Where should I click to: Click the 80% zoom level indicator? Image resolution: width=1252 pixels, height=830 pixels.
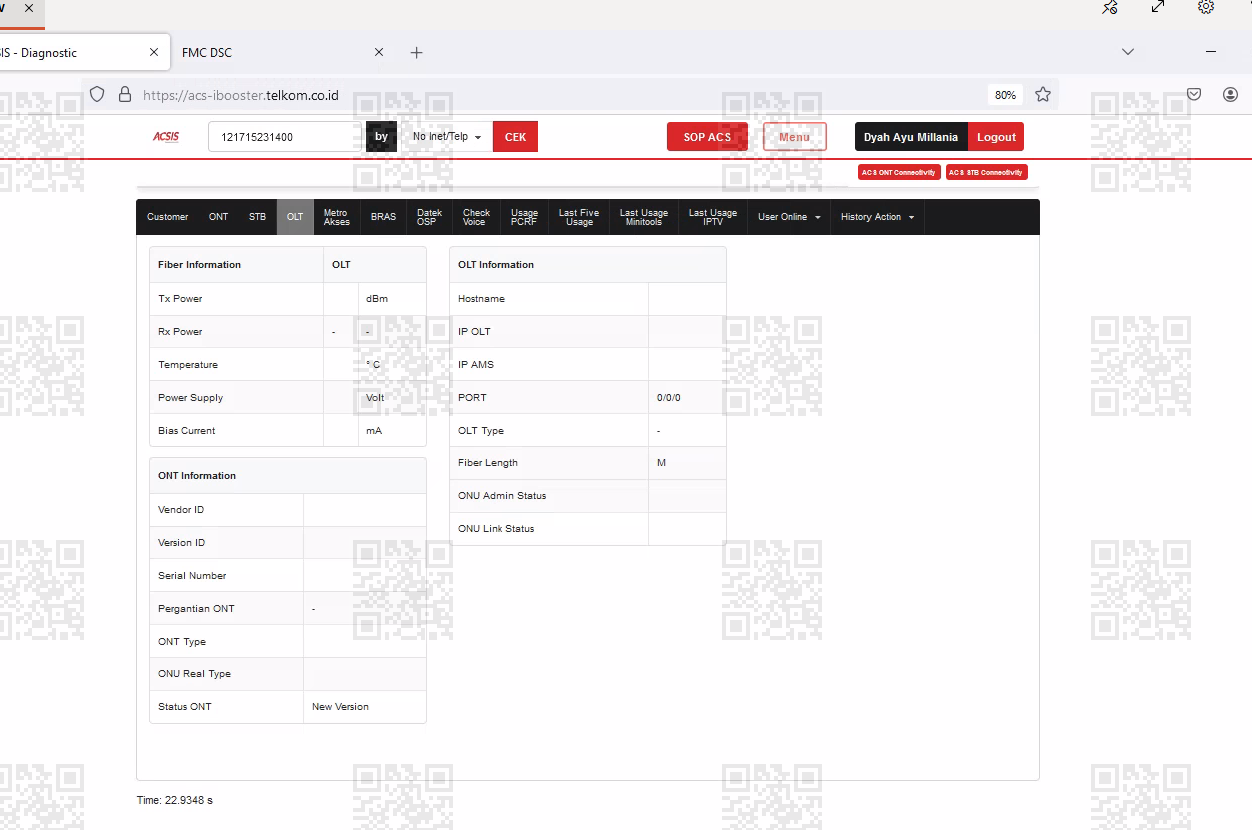(1005, 95)
